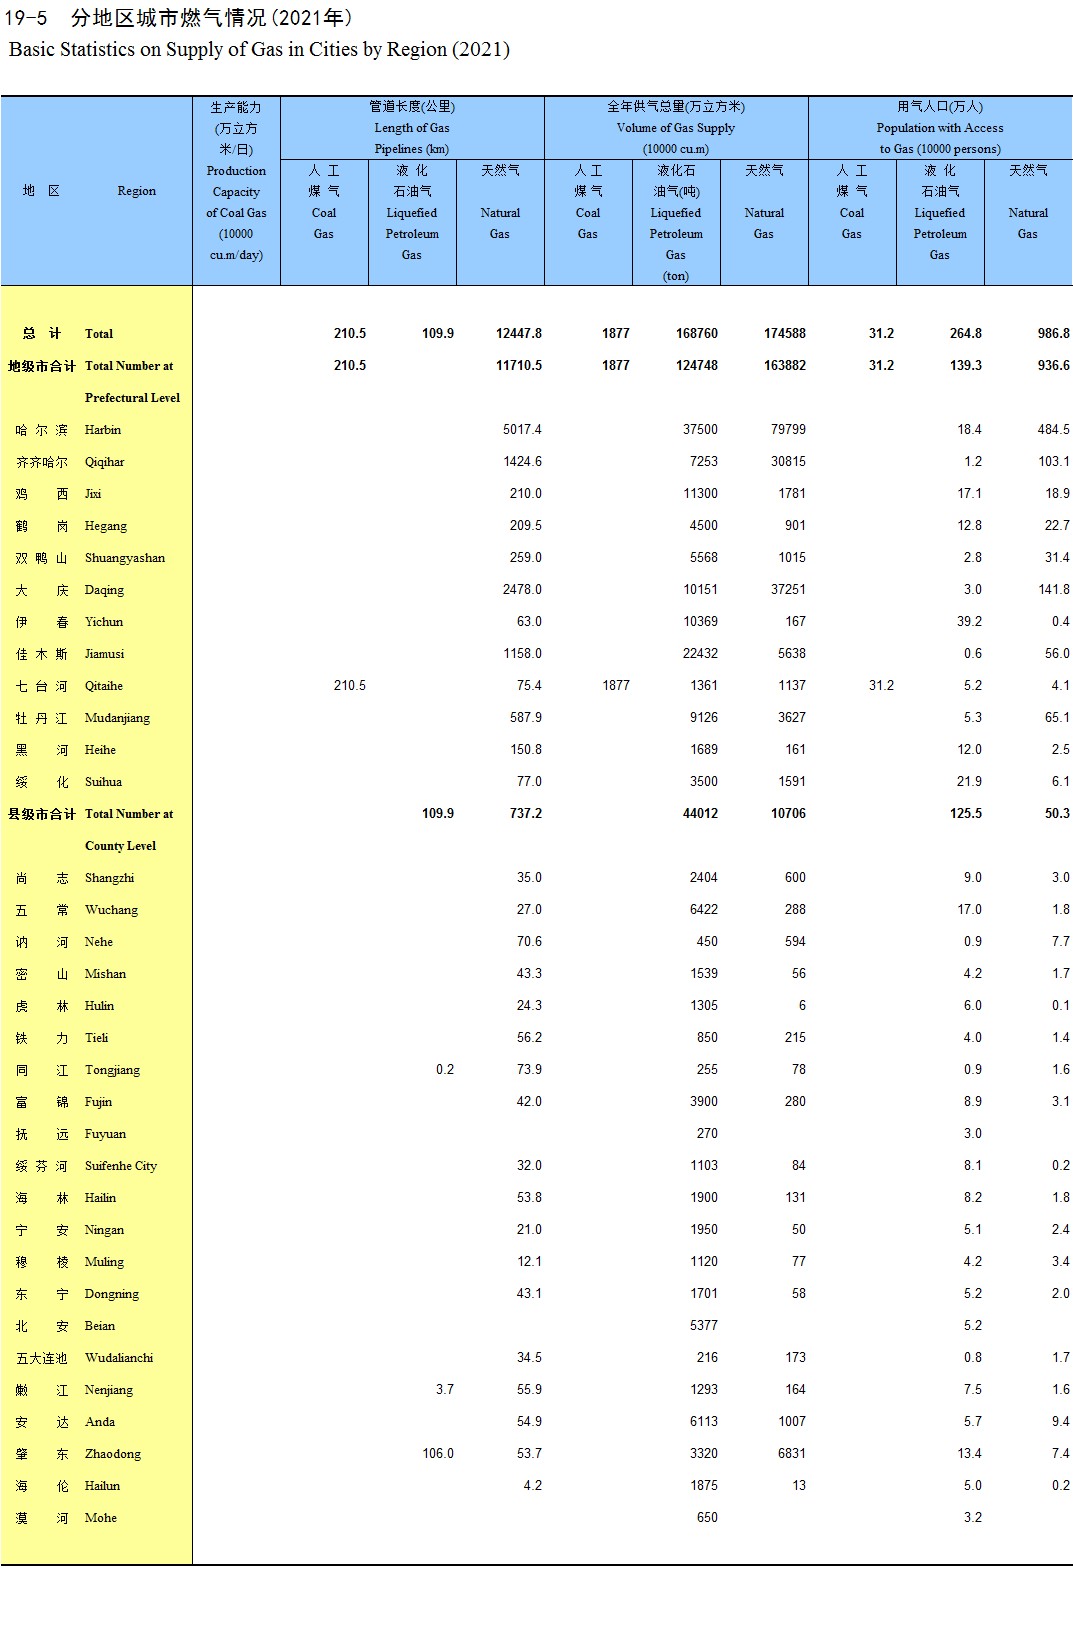
Task: Select the 'Wuchang' row label
Action: pos(111,910)
